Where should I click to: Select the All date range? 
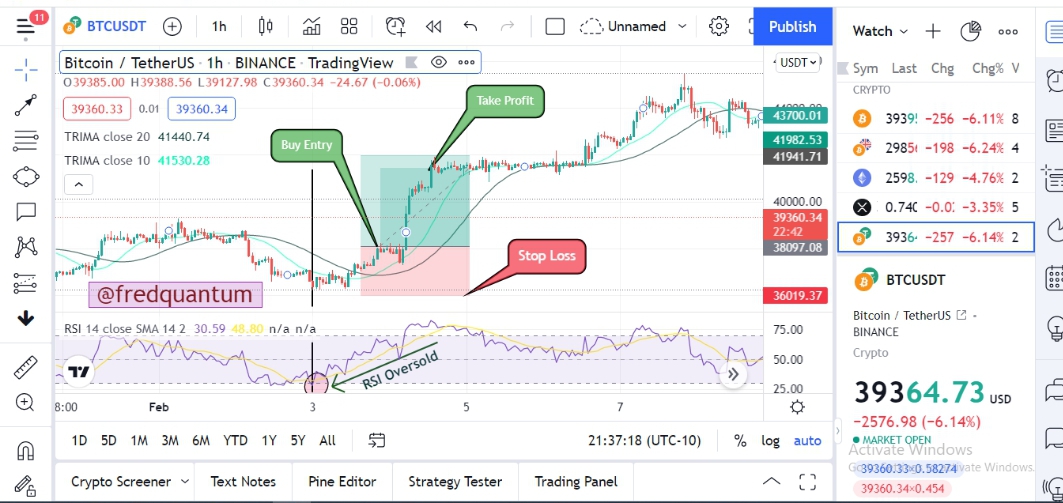[x=327, y=441]
